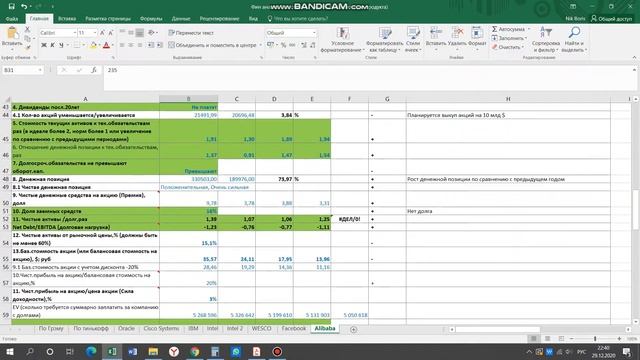Toggle italic К formatting
The height and width of the screenshot is (360, 640).
coord(52,45)
